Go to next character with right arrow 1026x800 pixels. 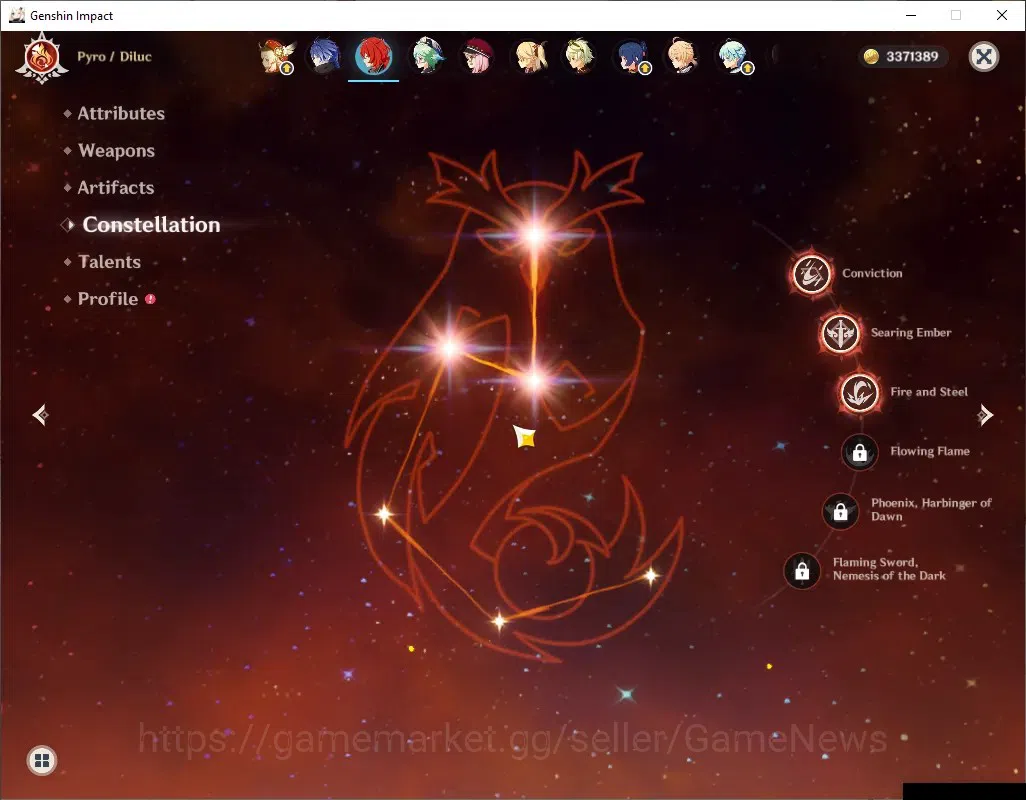[x=985, y=415]
